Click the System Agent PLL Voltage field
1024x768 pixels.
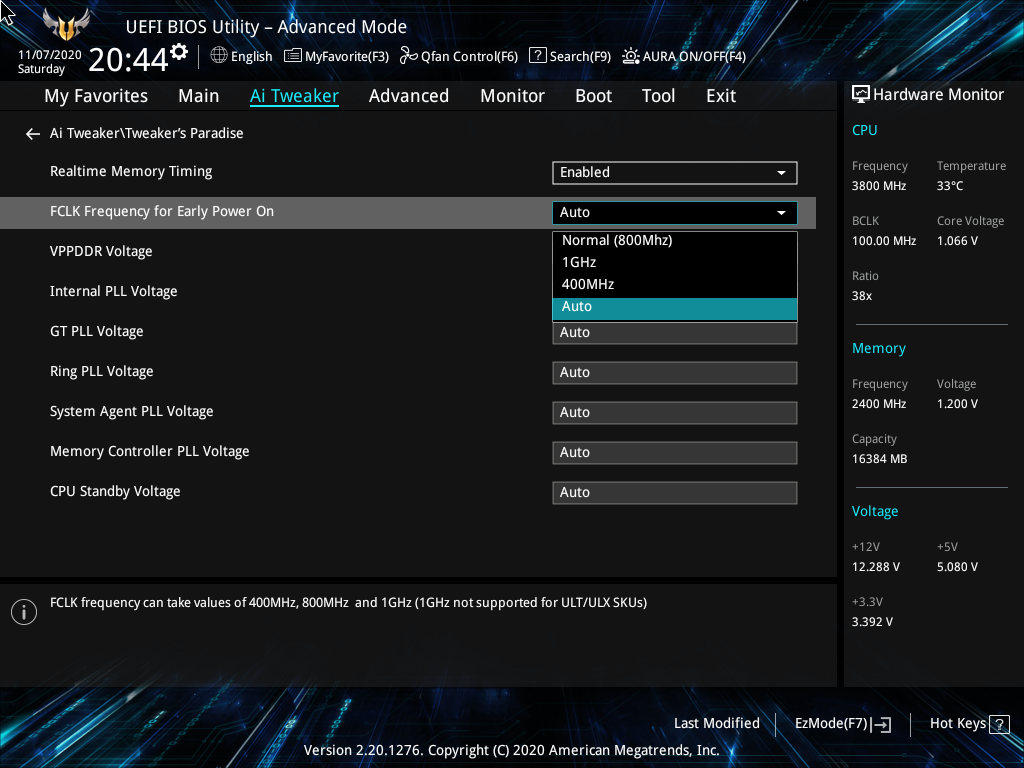pos(675,413)
